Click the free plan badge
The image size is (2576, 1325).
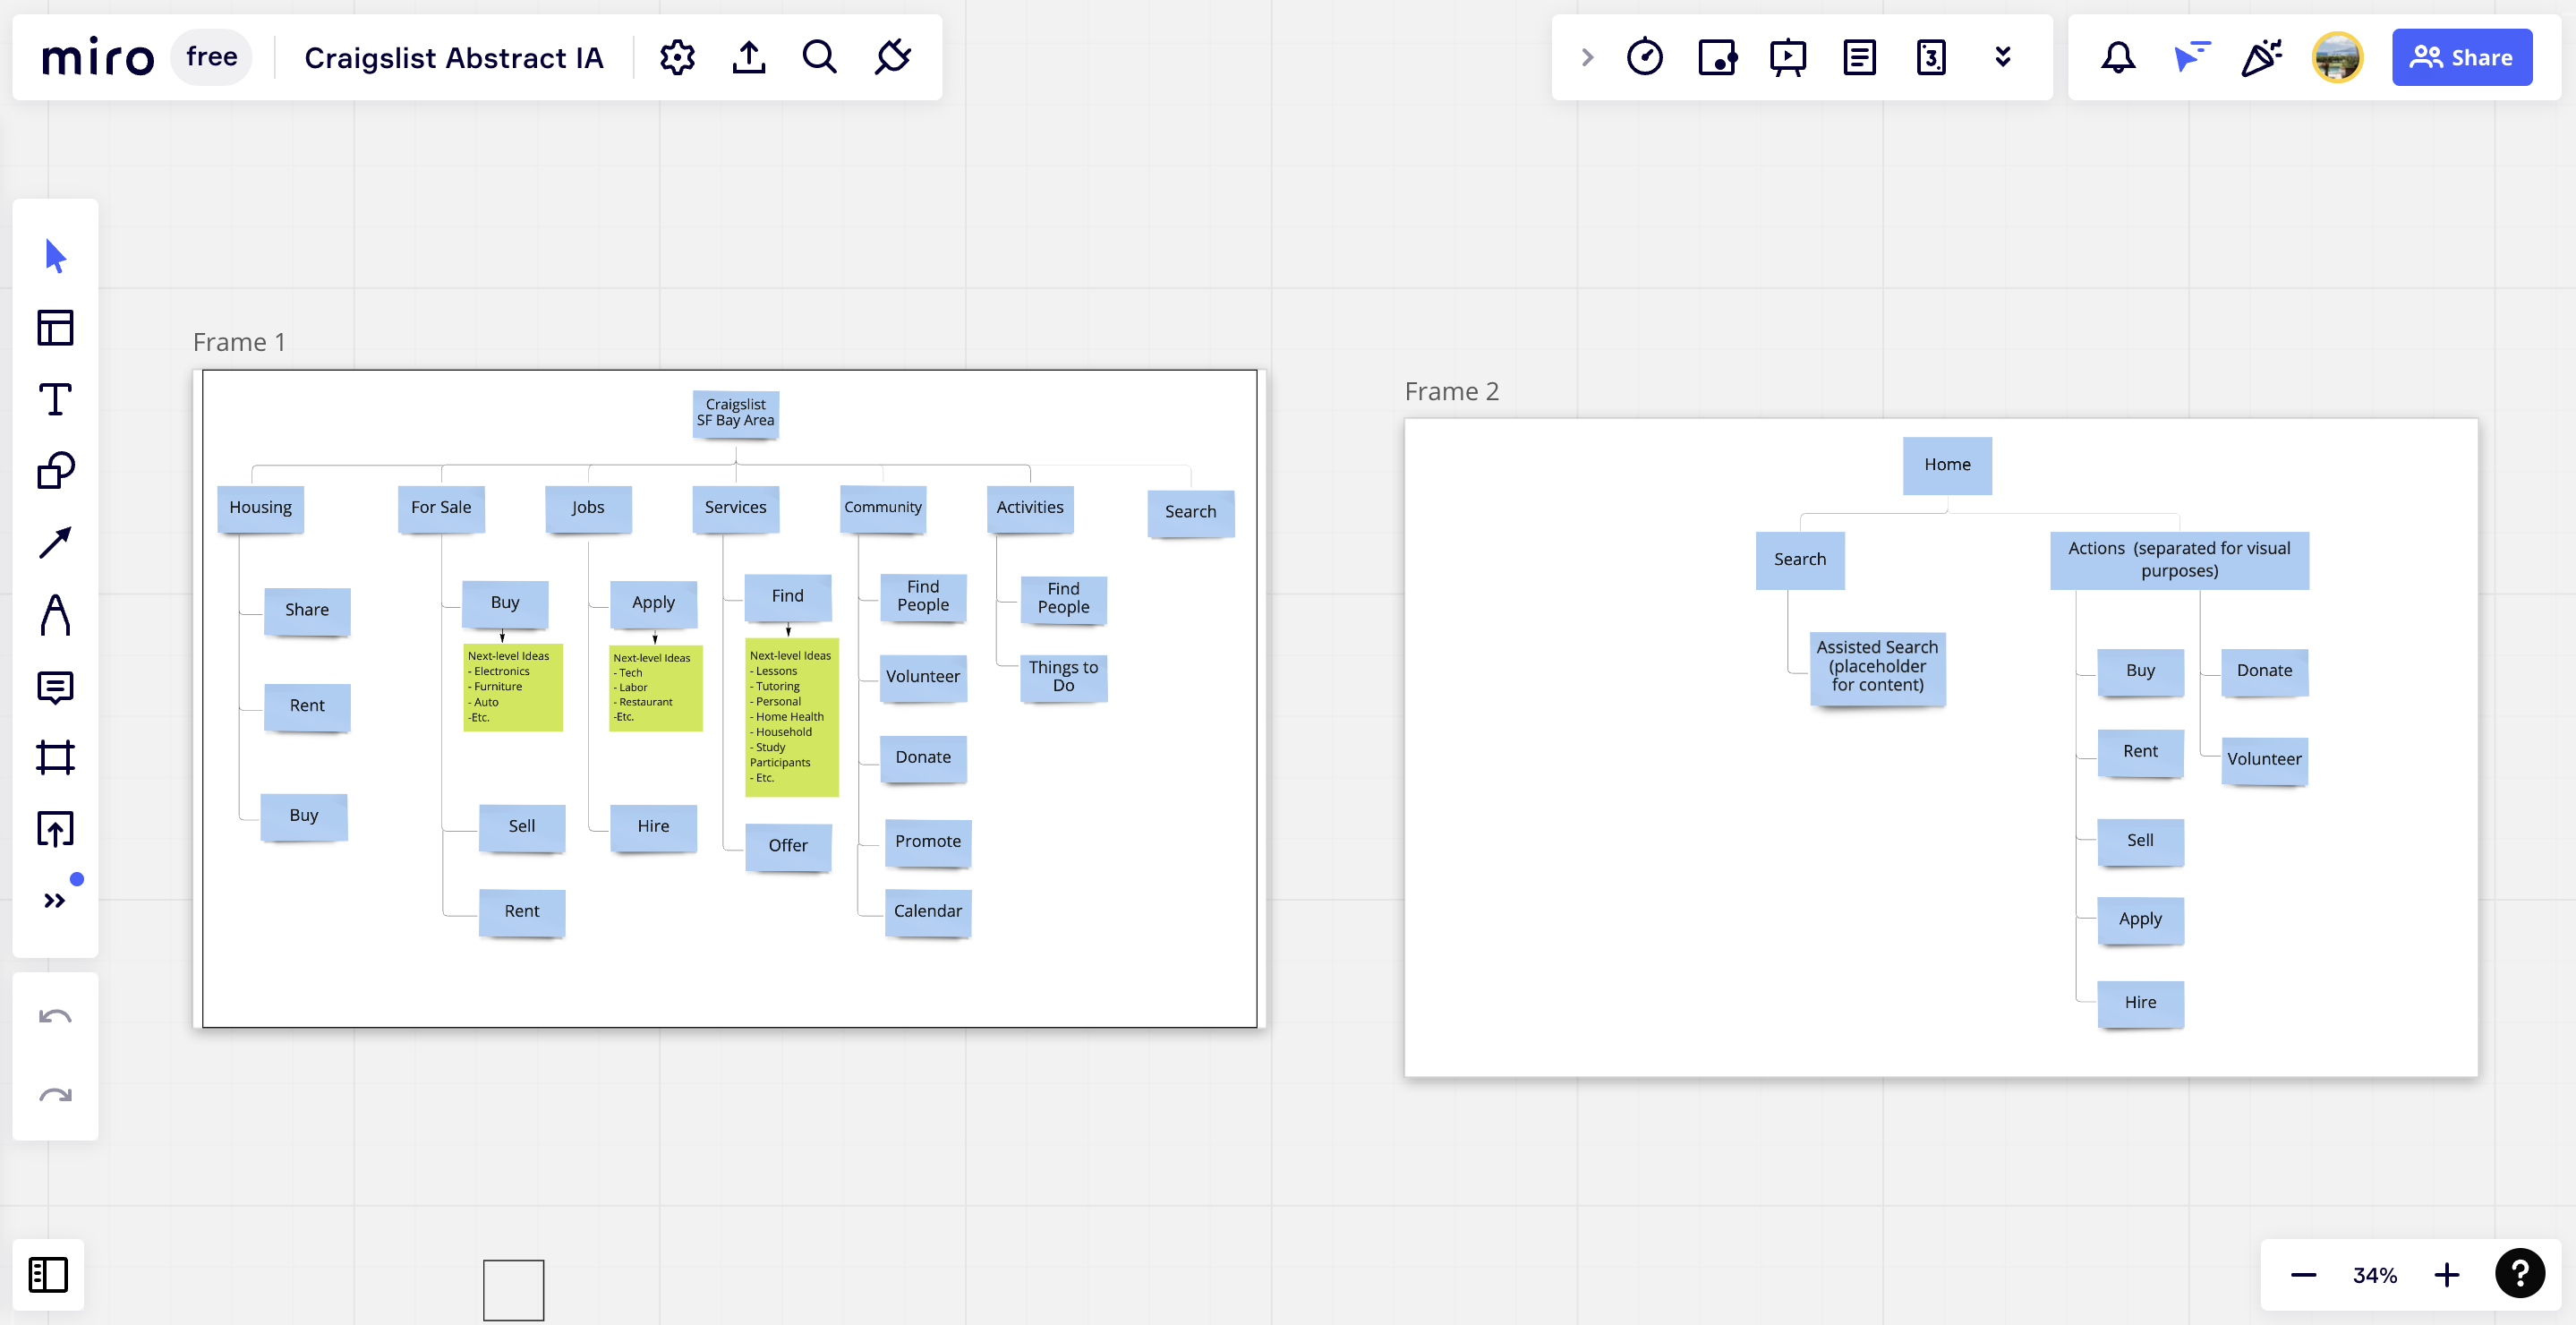tap(211, 57)
